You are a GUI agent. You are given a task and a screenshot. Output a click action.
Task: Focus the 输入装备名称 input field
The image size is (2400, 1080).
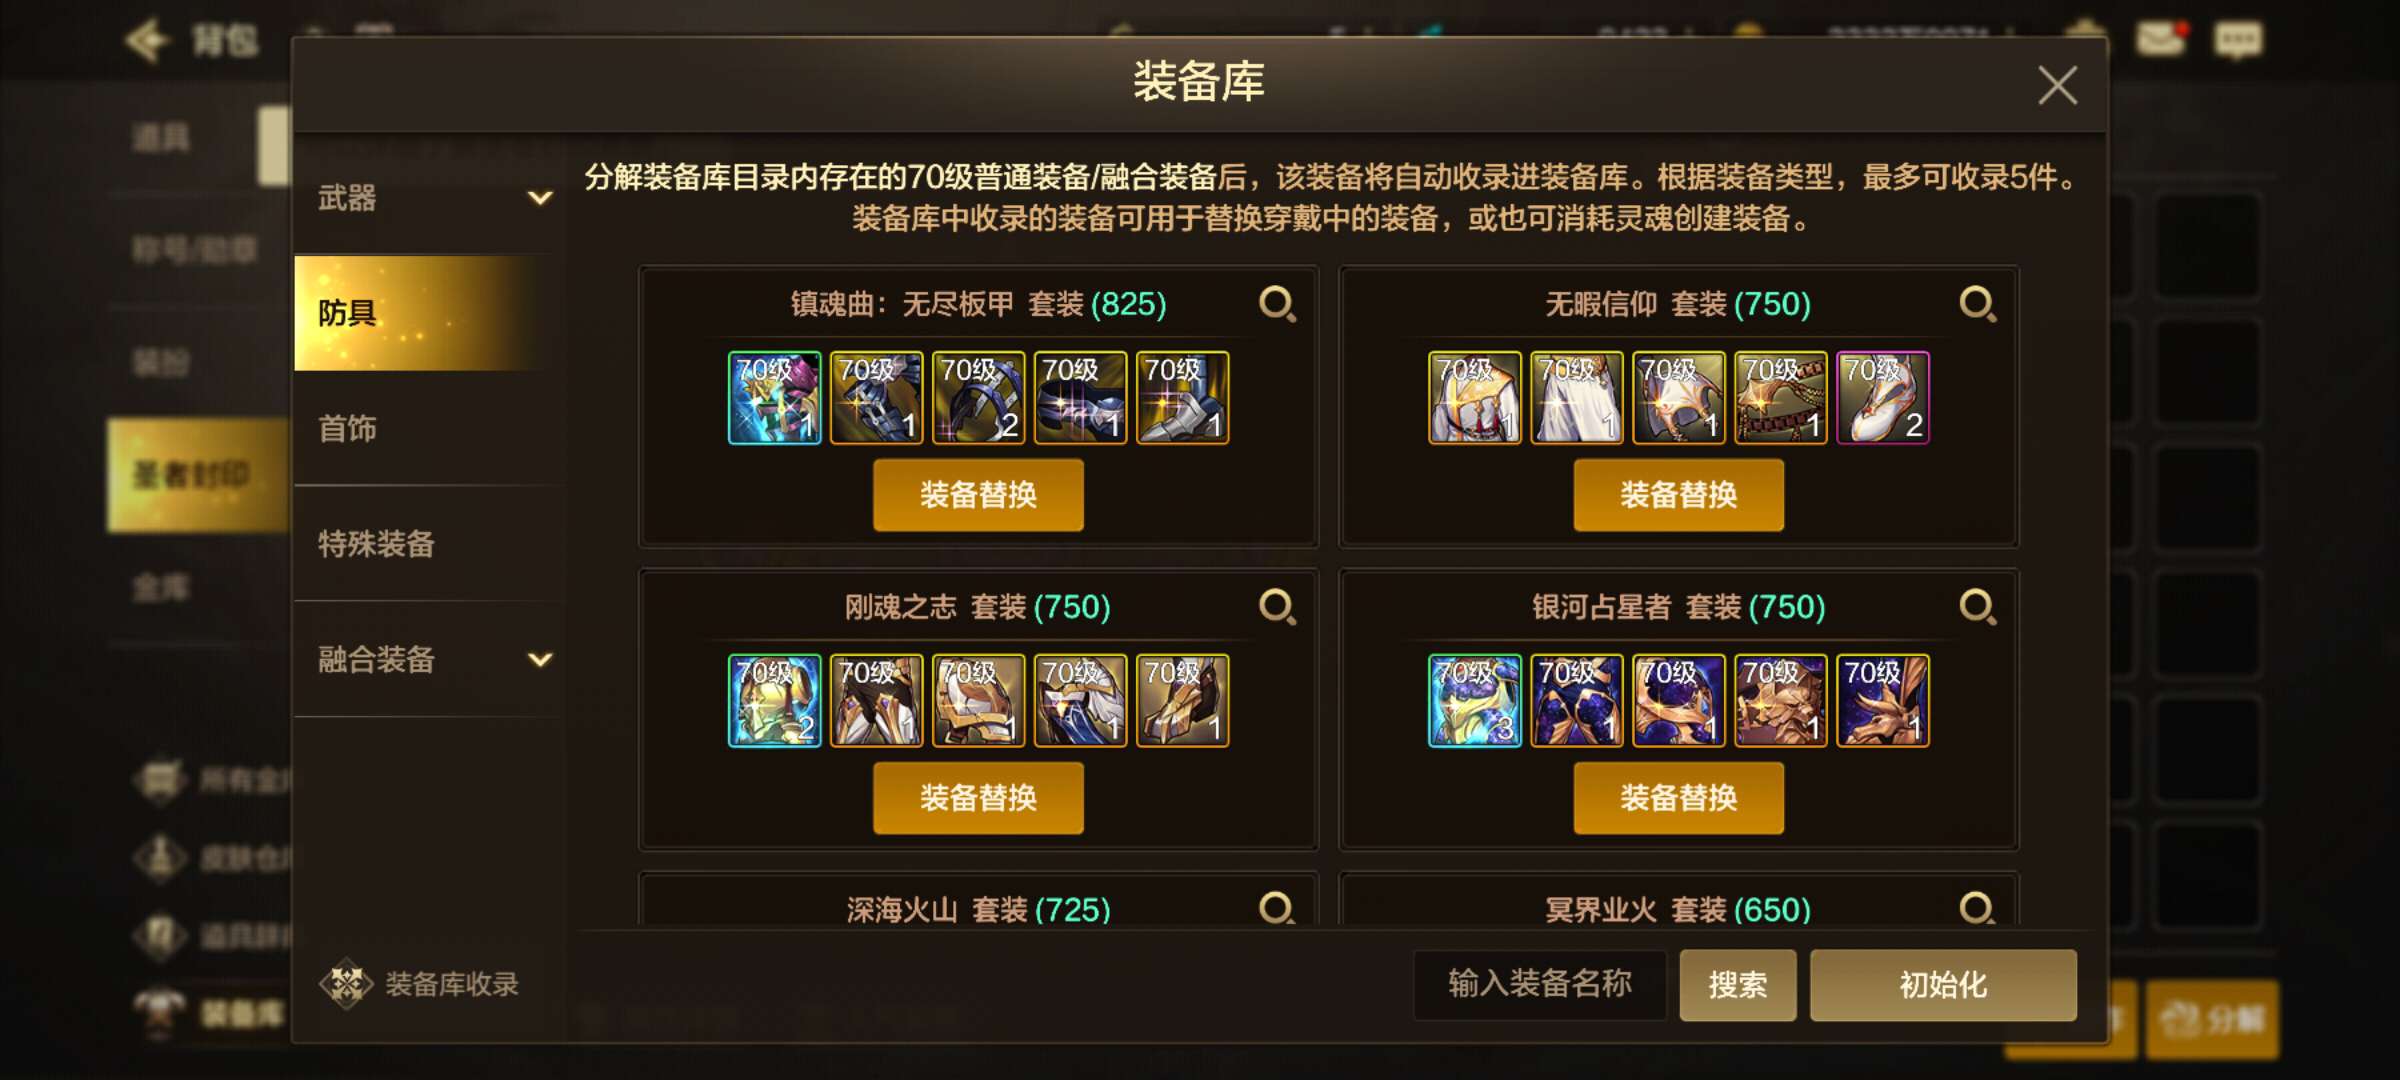click(x=1540, y=985)
